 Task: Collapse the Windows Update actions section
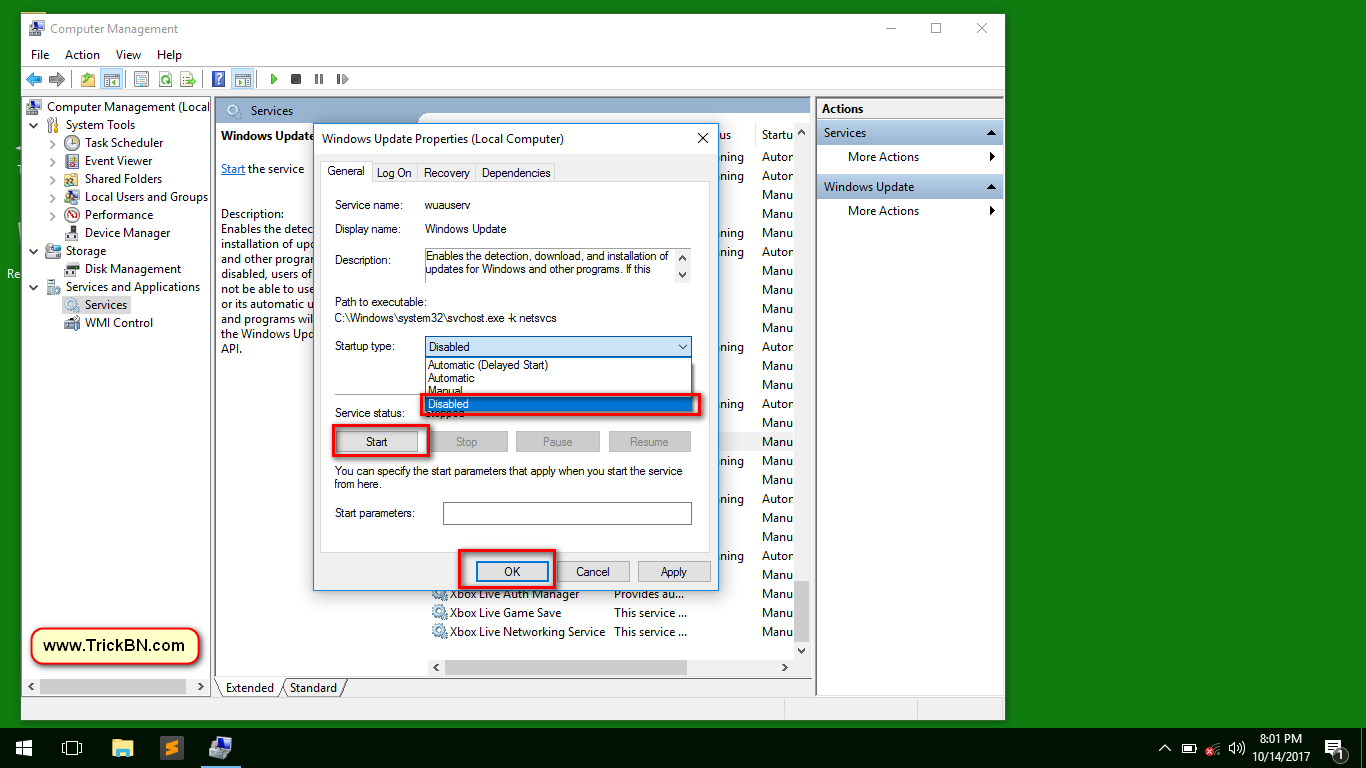click(991, 187)
